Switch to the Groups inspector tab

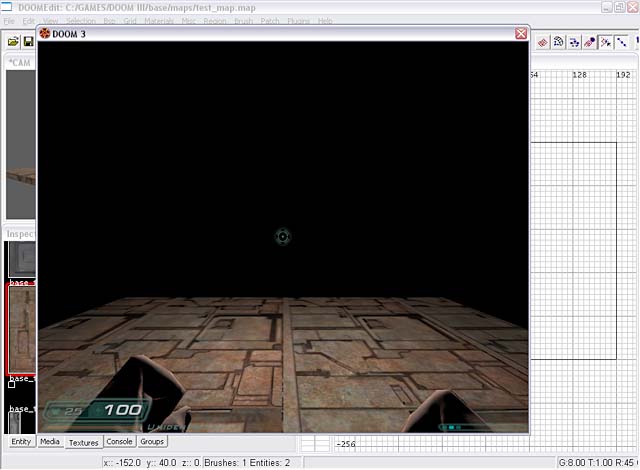(152, 441)
